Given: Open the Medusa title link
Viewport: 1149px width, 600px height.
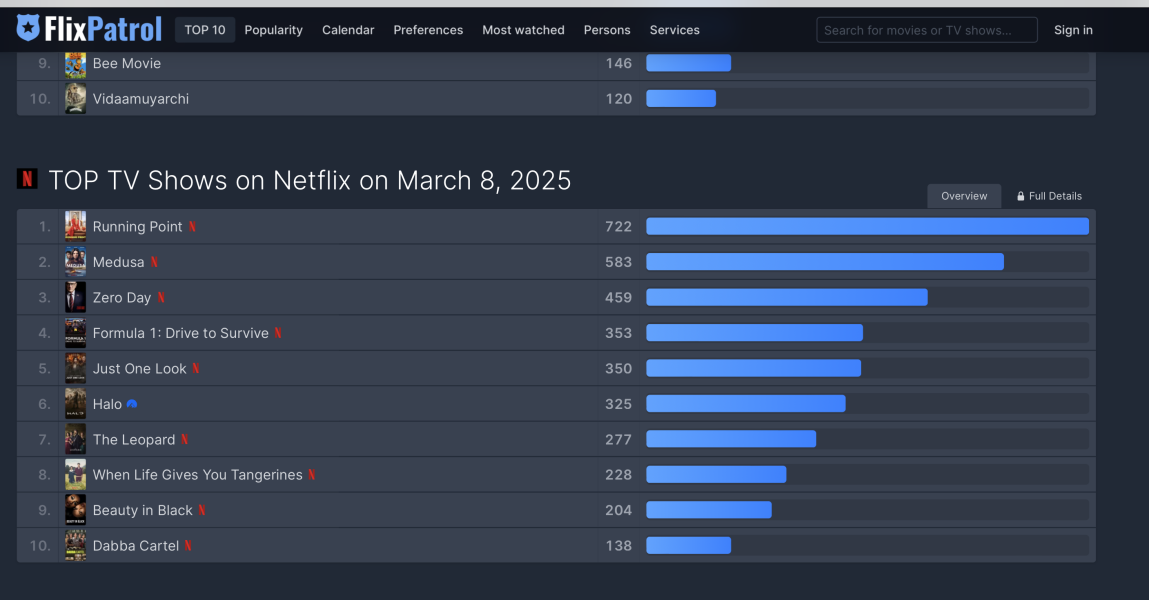Looking at the screenshot, I should coord(118,262).
